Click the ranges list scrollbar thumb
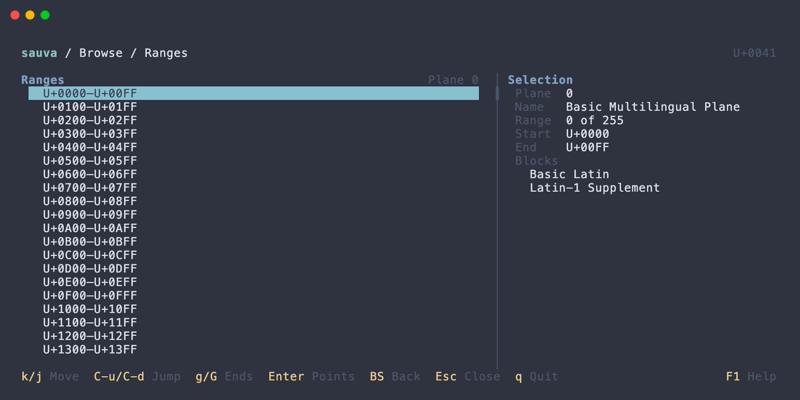This screenshot has width=800, height=400. (497, 93)
